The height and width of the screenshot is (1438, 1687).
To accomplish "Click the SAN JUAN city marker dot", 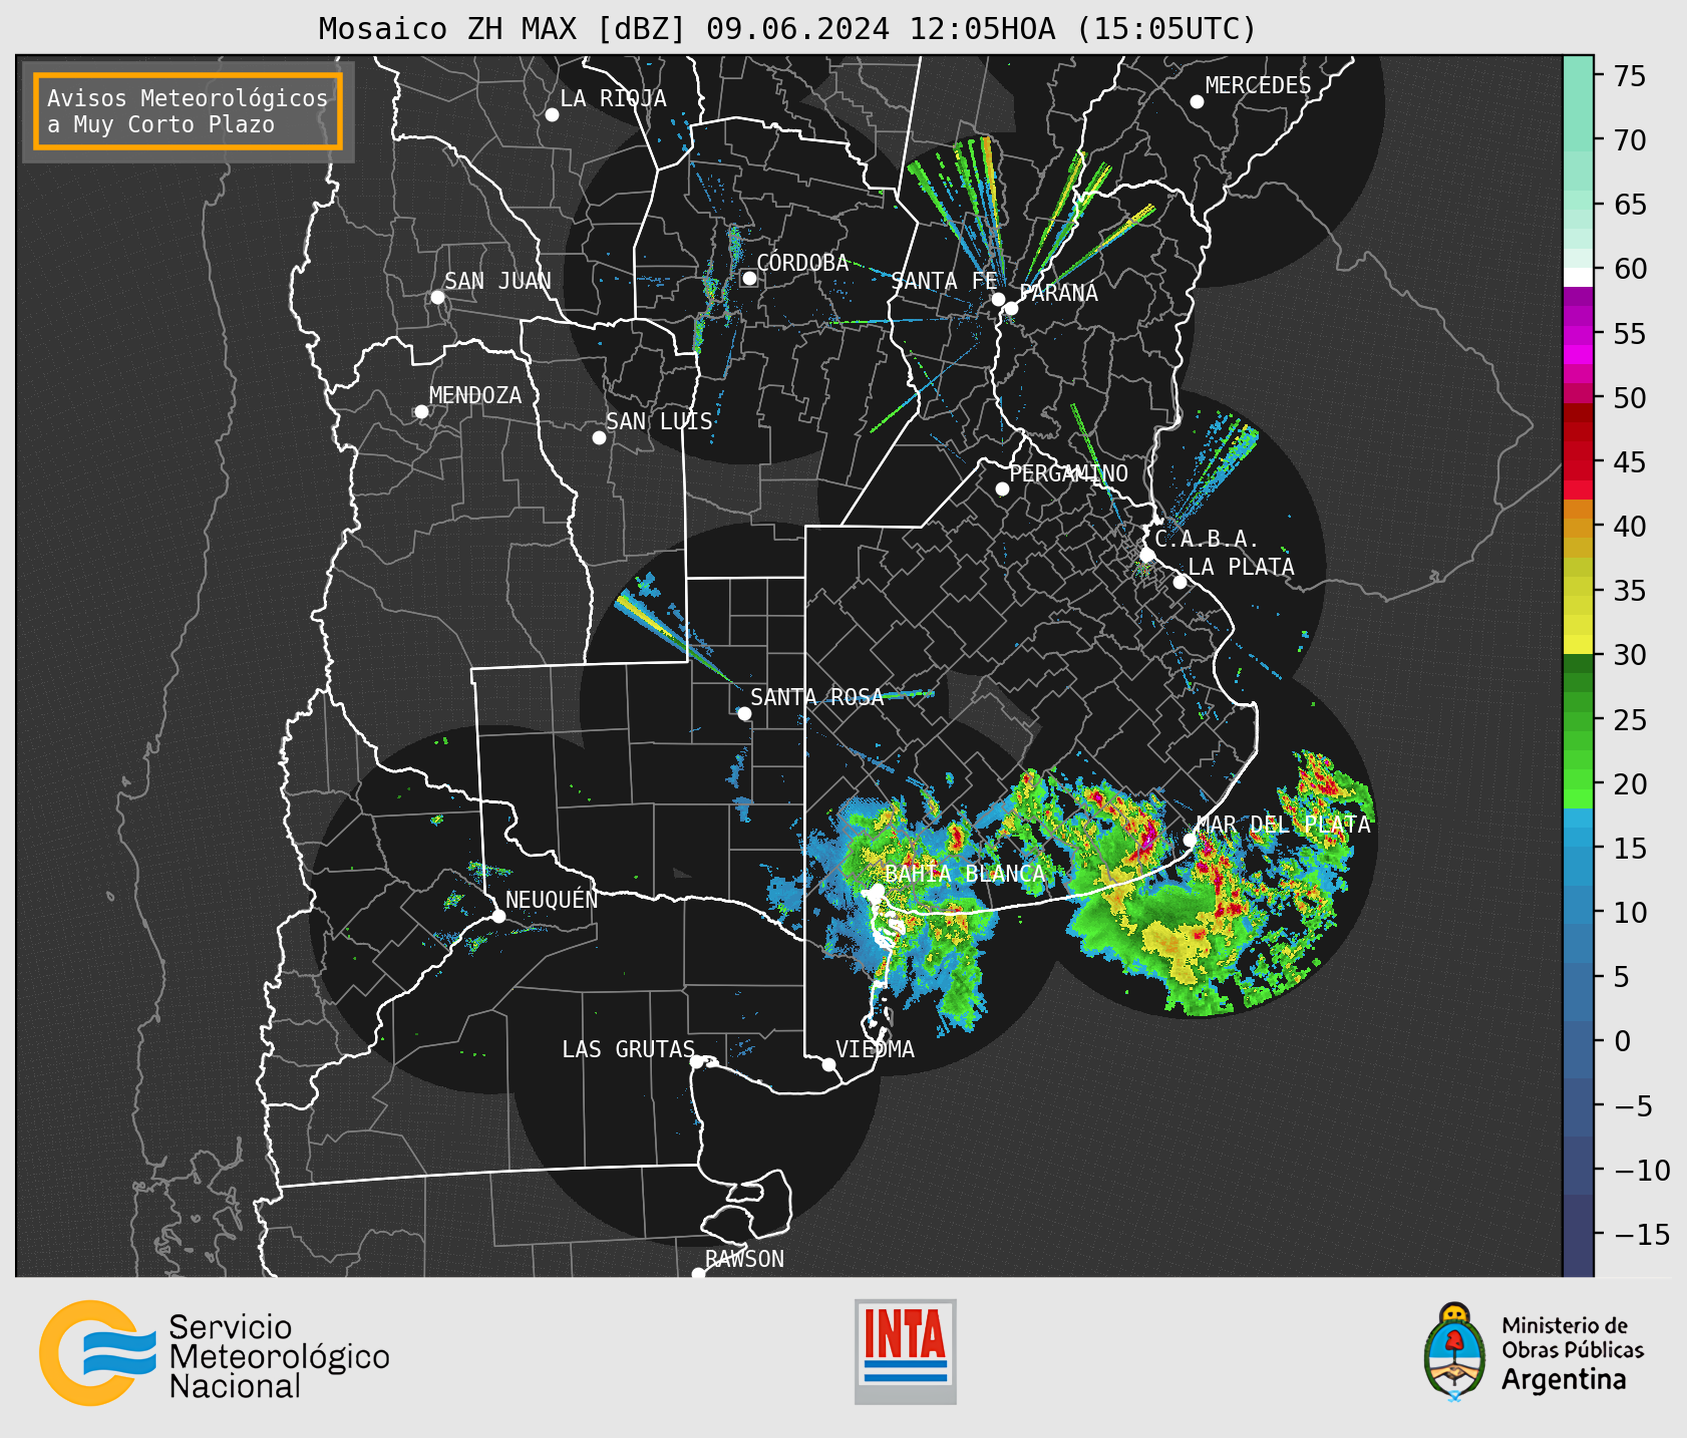I will 438,297.
